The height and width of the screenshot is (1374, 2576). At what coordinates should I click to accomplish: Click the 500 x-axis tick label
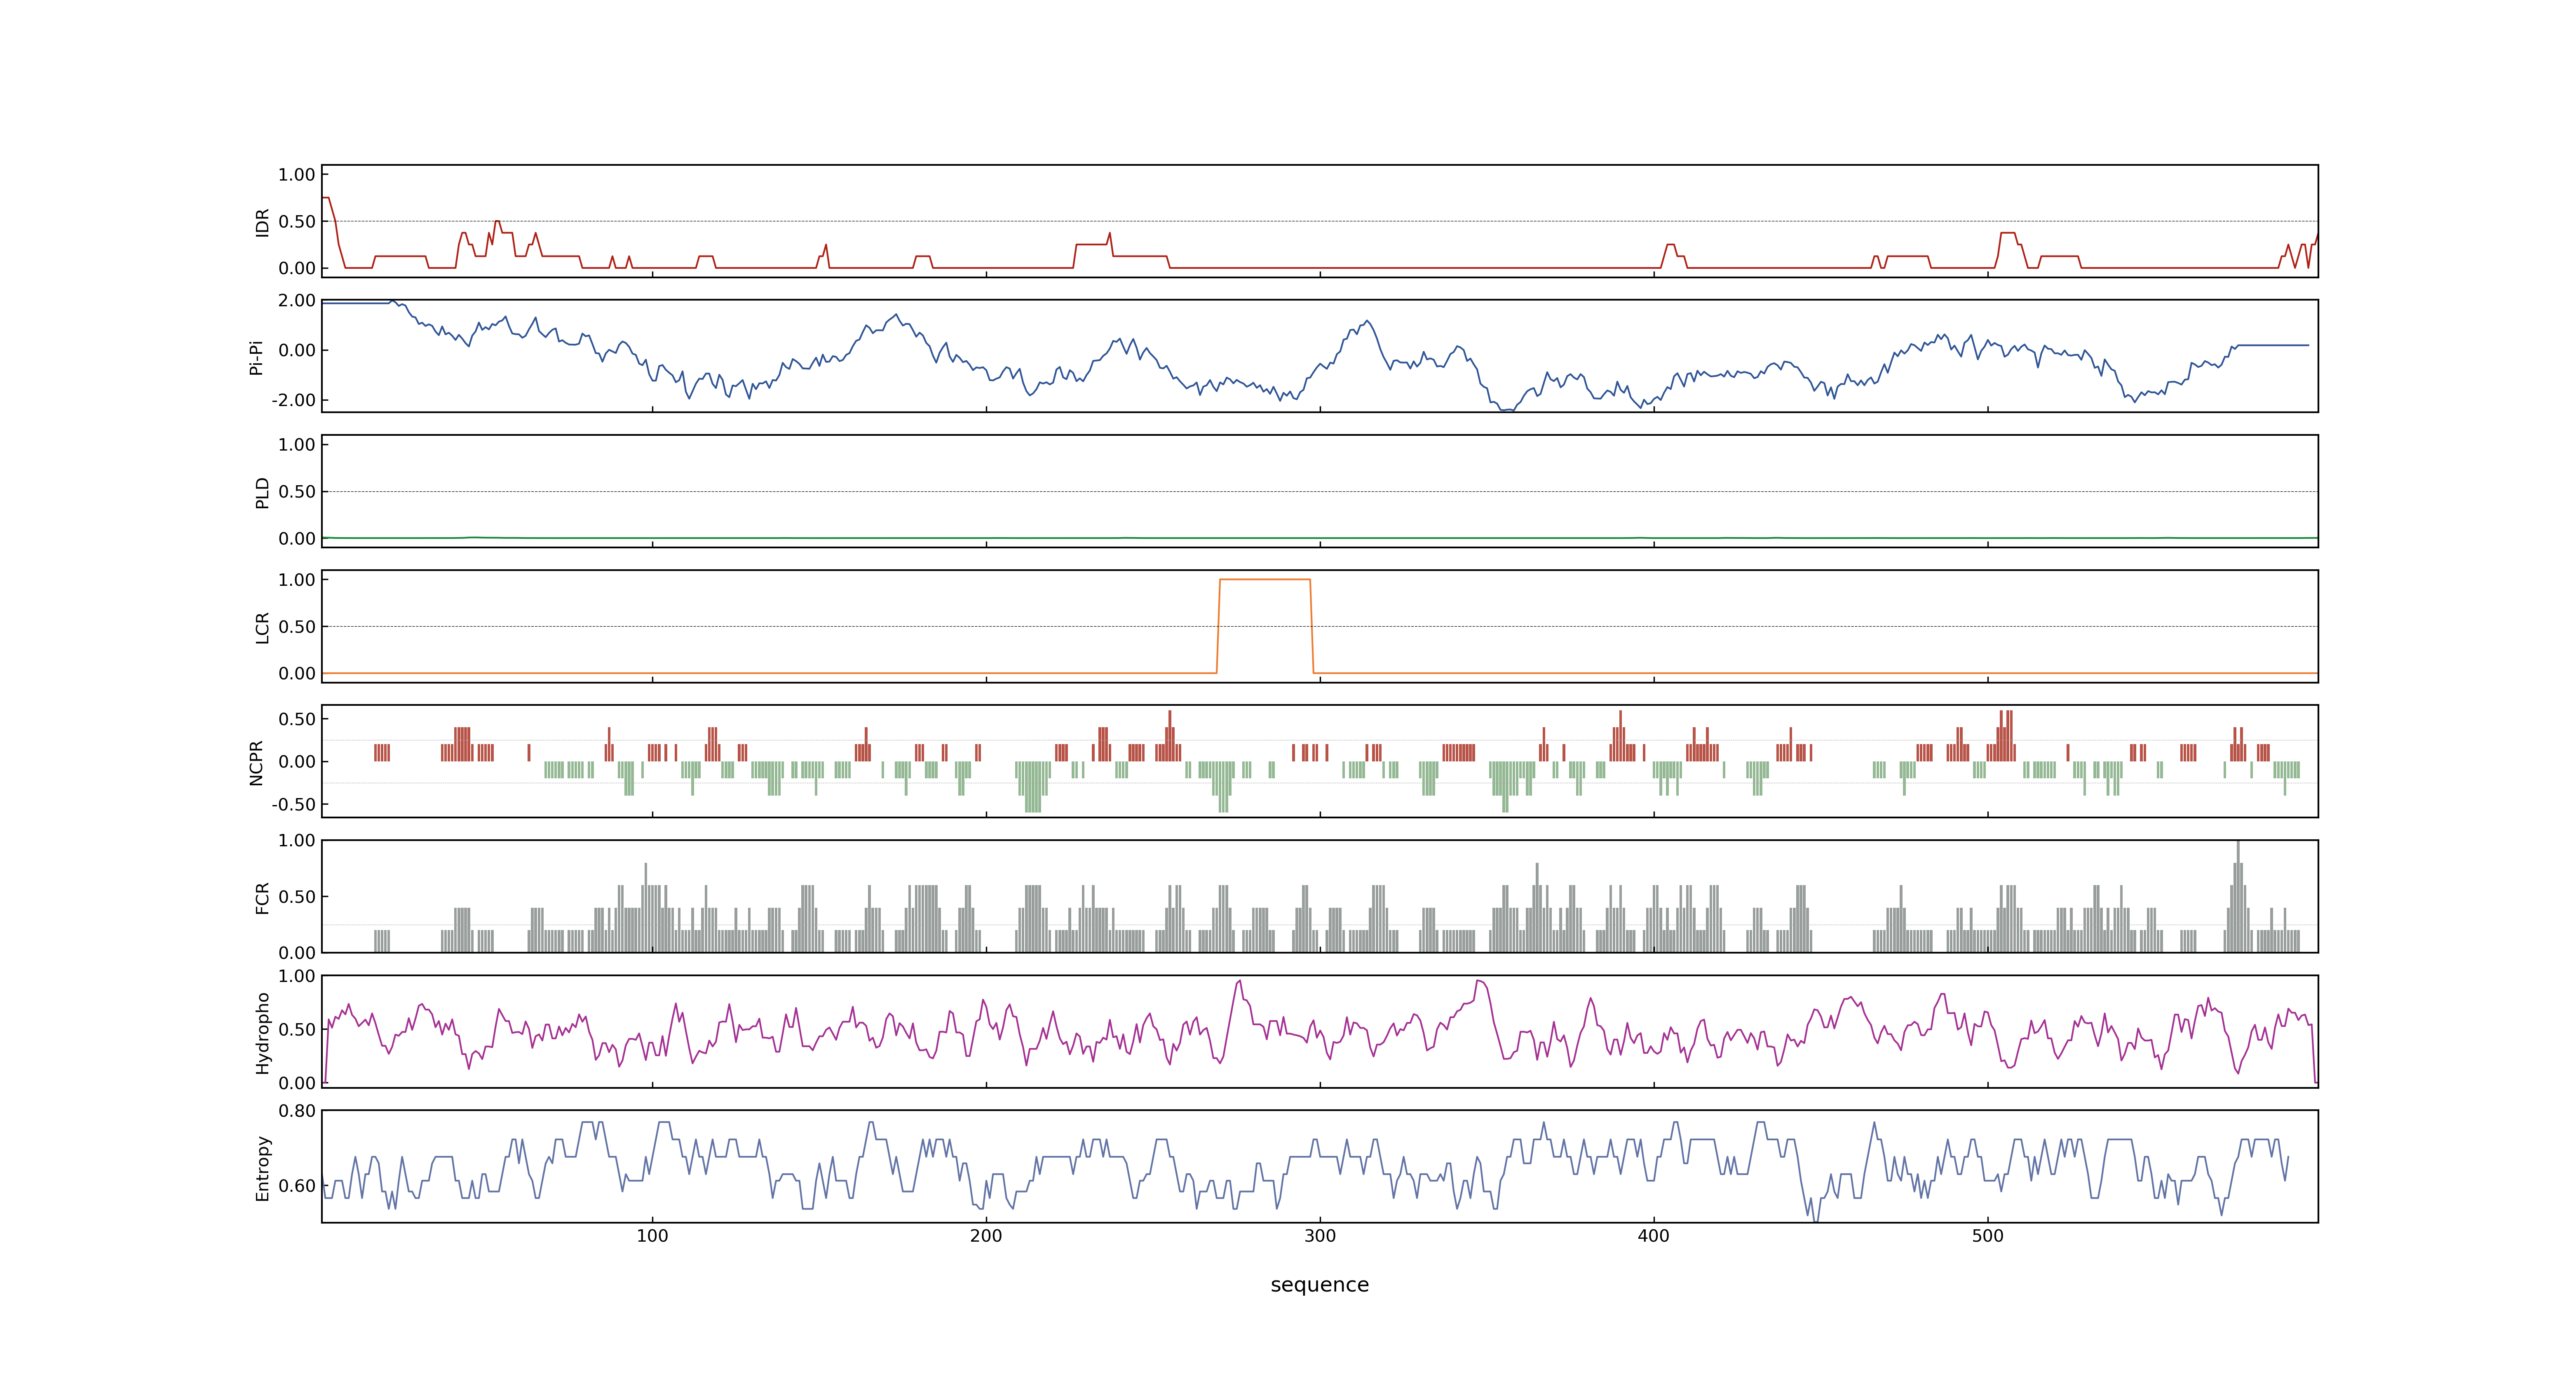point(1987,1236)
